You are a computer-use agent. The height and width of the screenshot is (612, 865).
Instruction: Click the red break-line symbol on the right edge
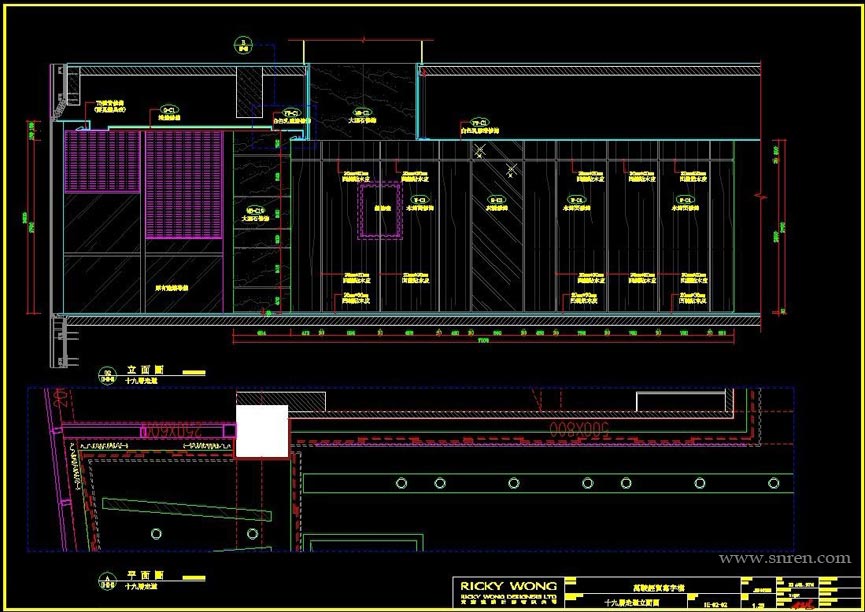762,195
